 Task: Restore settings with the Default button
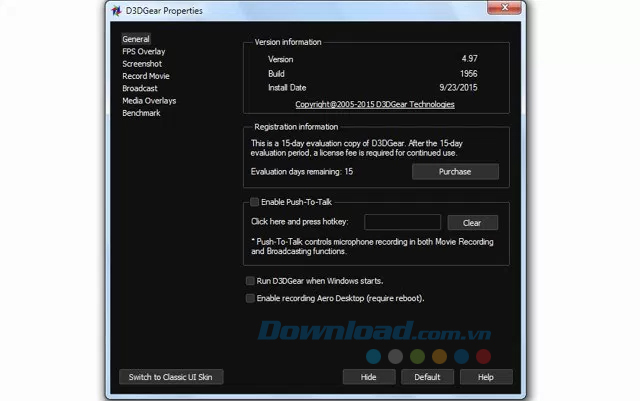[427, 377]
